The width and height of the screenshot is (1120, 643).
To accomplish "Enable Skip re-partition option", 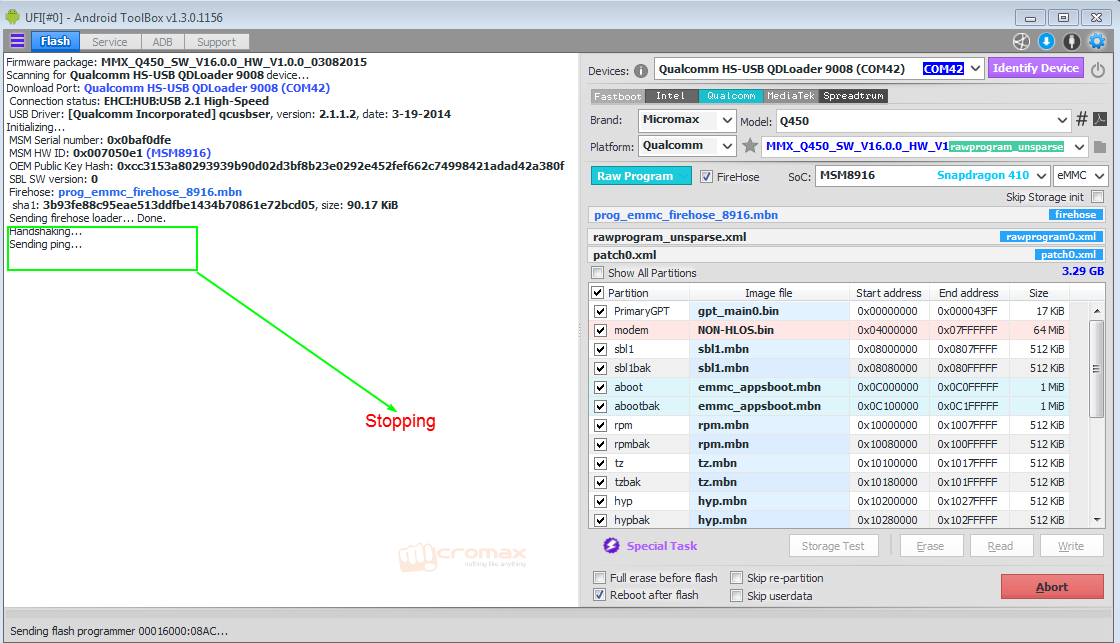I will [736, 577].
